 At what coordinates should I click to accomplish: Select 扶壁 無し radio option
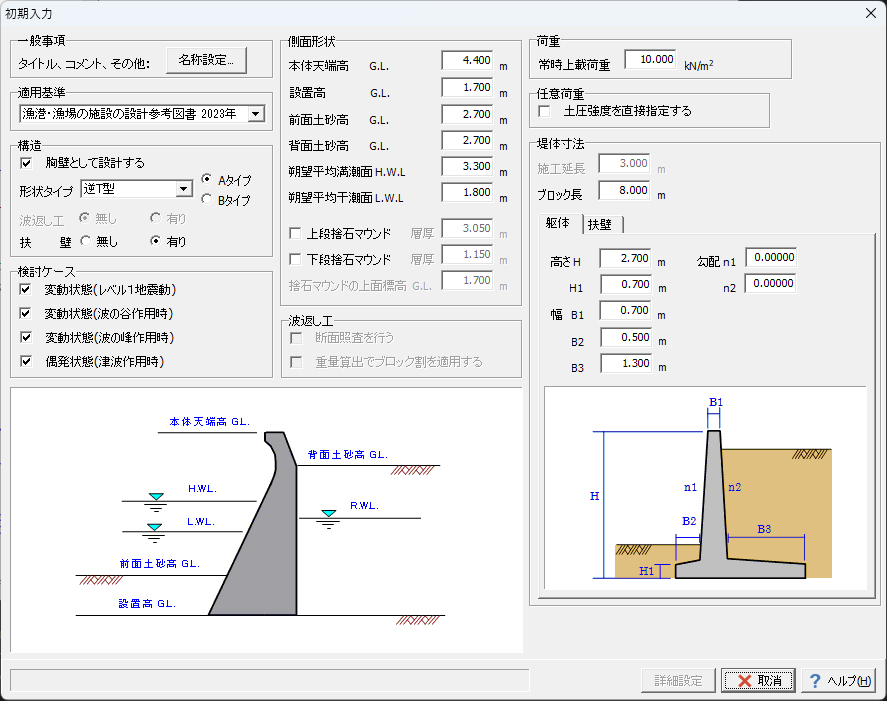[x=86, y=241]
